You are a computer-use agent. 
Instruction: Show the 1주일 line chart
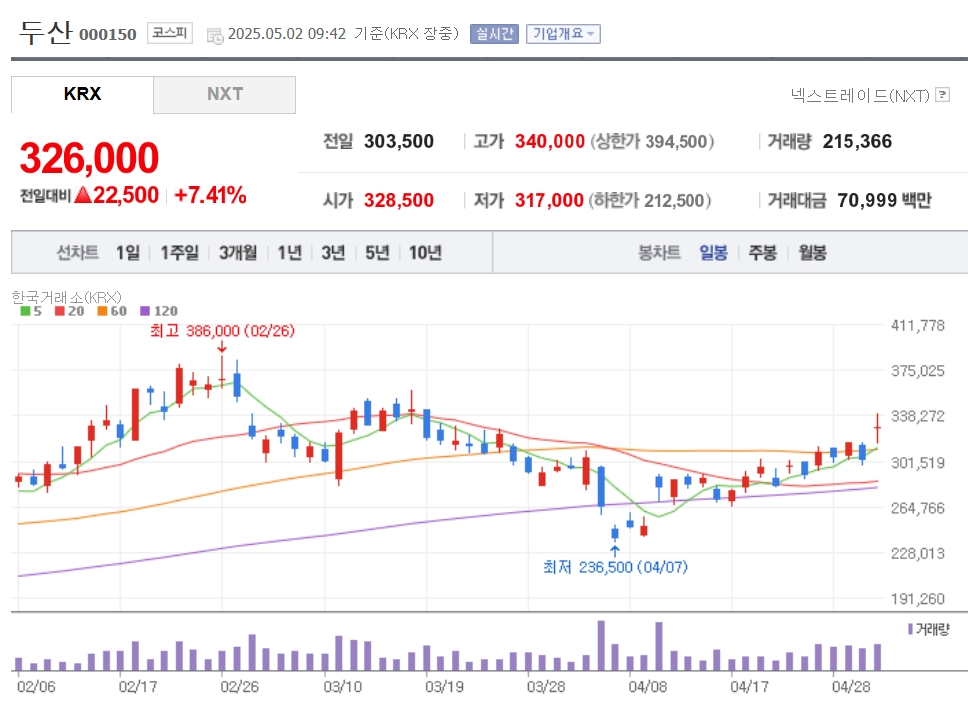pyautogui.click(x=180, y=253)
